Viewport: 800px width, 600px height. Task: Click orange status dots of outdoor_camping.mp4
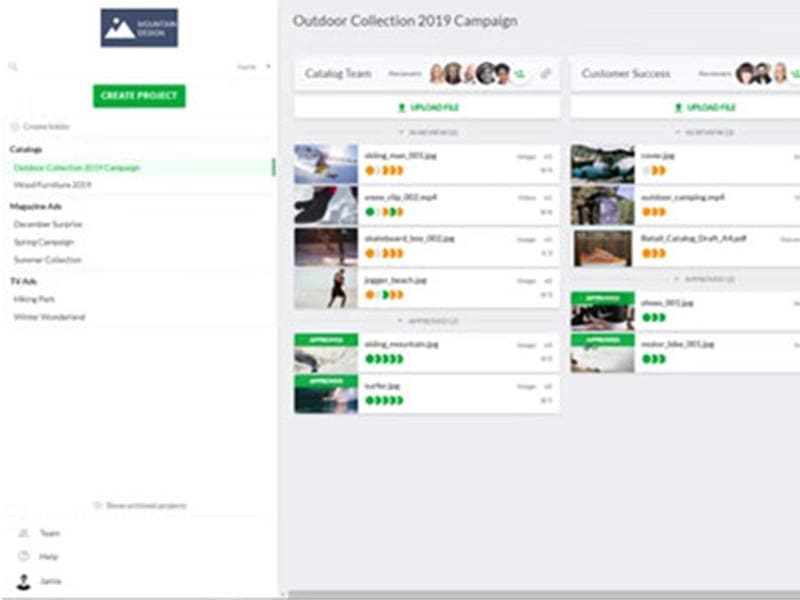pos(654,212)
